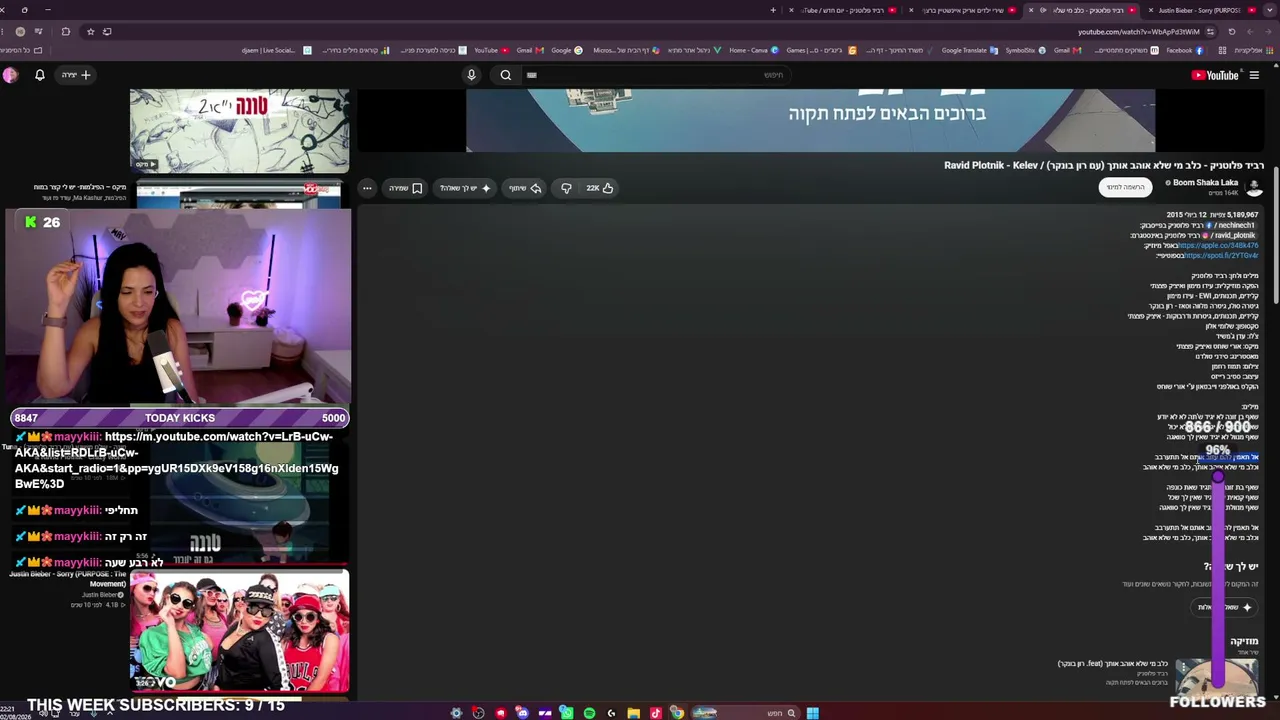Open the SymbolStix bookmark
The height and width of the screenshot is (720, 1280).
point(1026,50)
